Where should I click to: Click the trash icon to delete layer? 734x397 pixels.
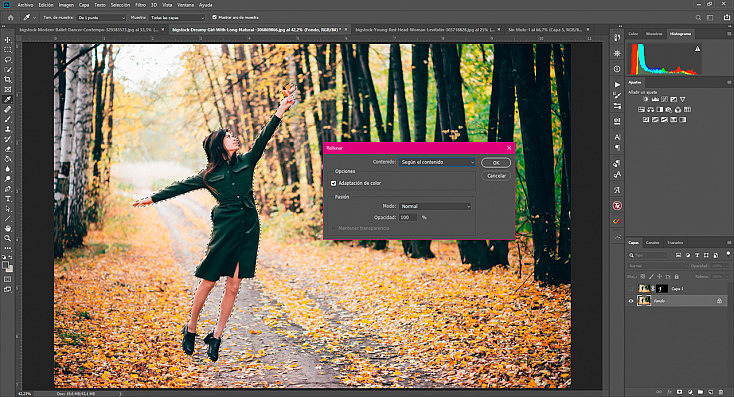721,392
